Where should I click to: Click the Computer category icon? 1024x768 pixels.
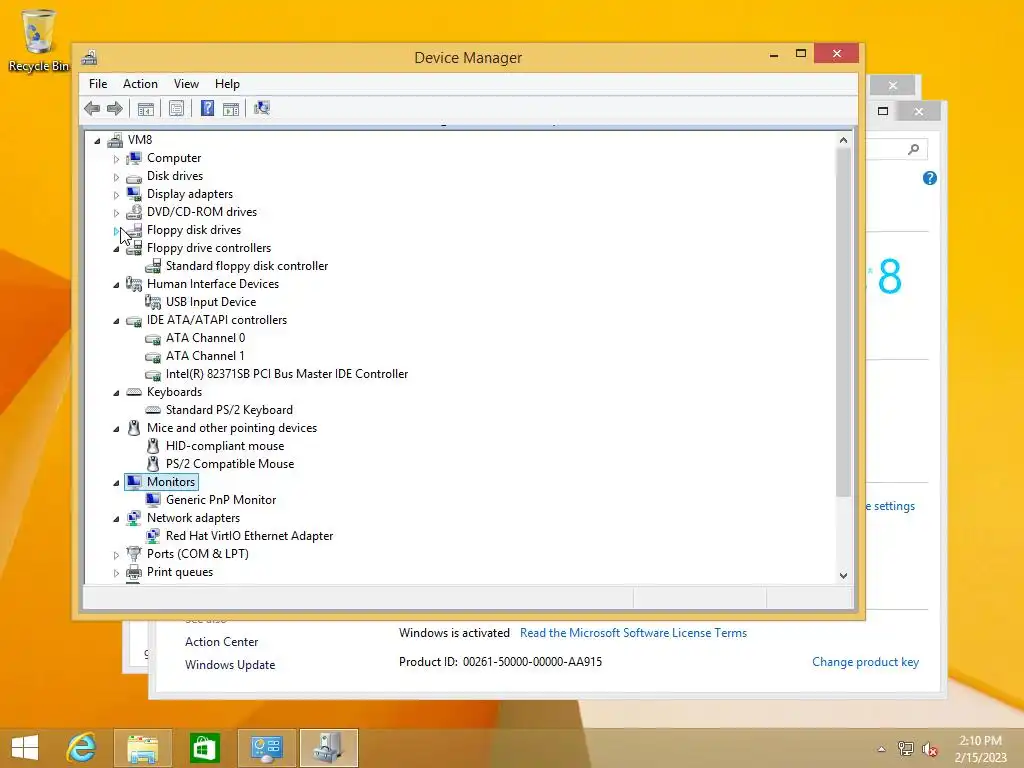134,158
